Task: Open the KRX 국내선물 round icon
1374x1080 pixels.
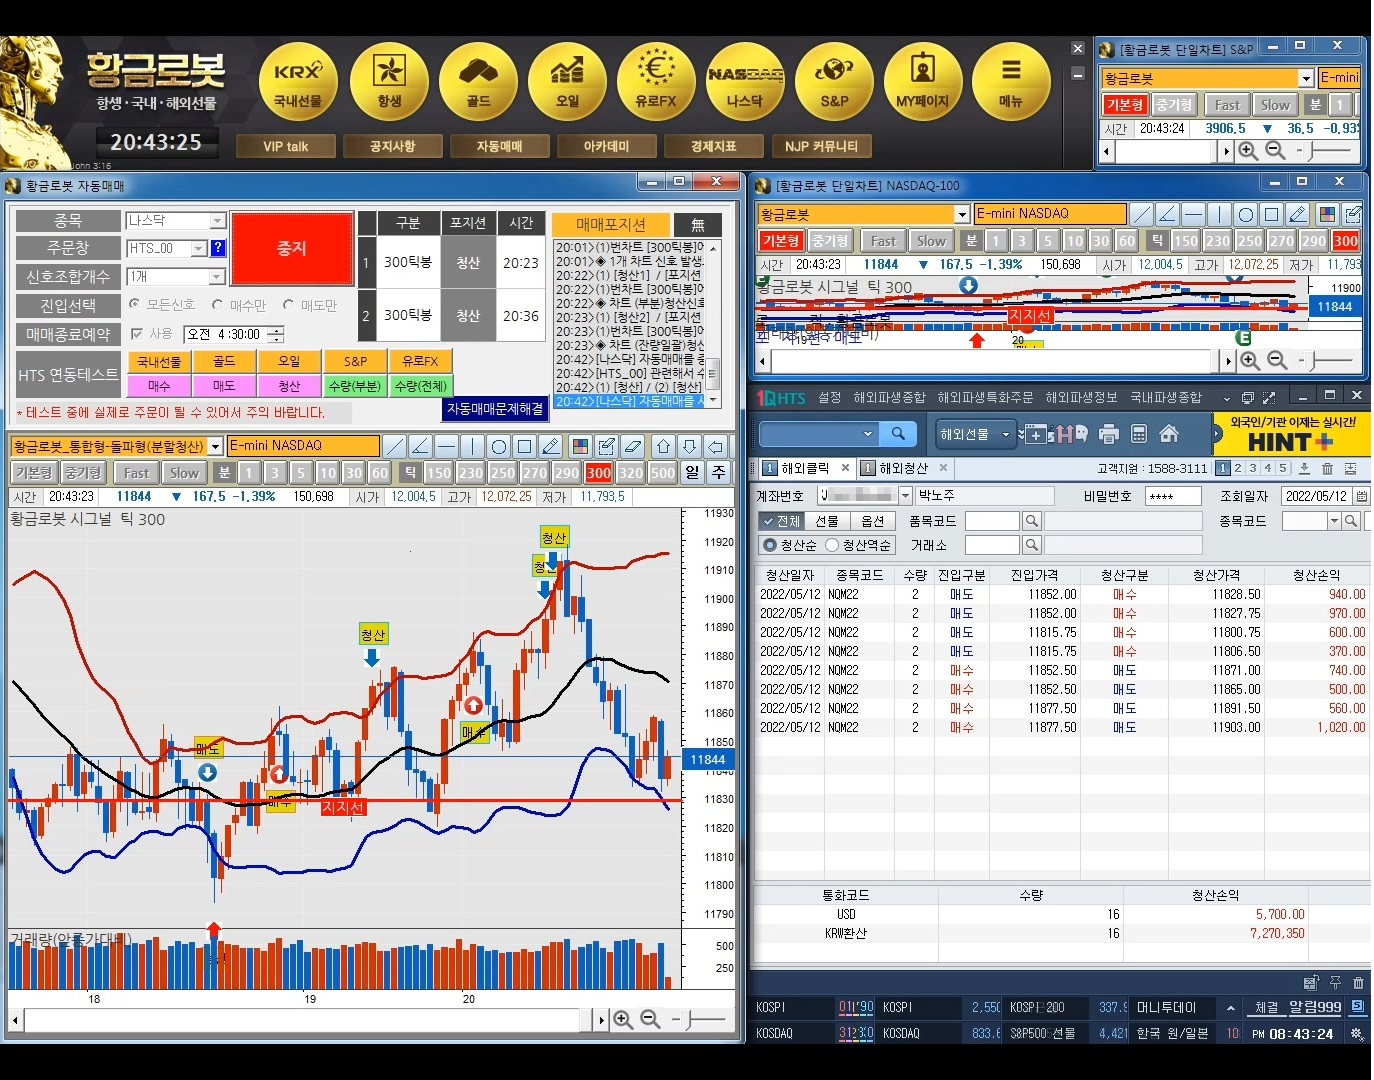Action: pos(298,83)
